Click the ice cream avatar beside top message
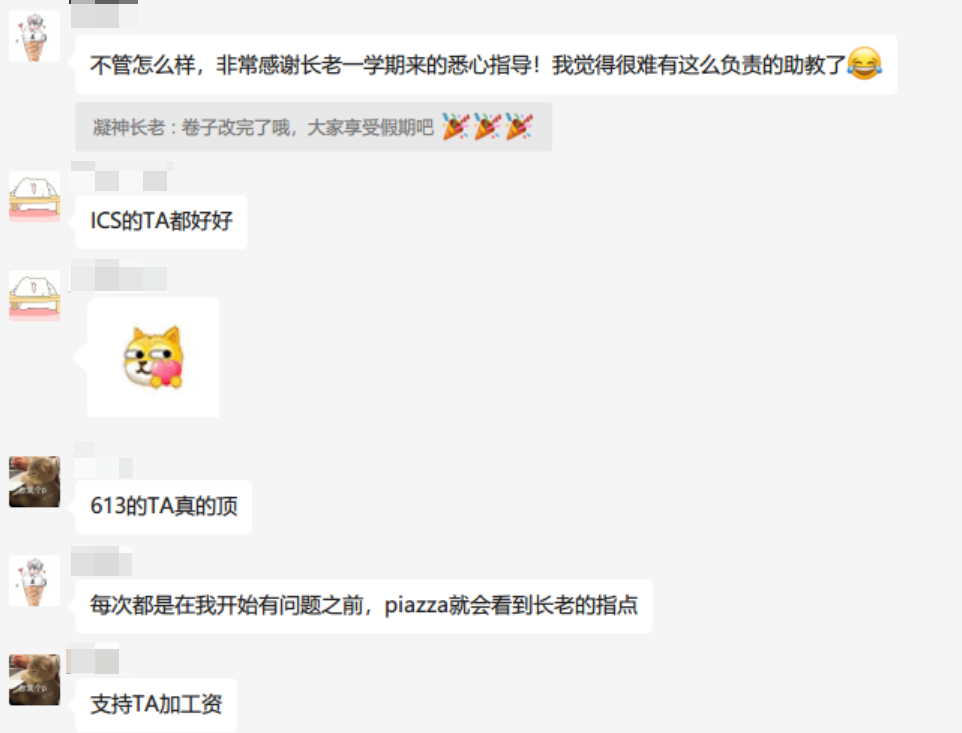This screenshot has width=962, height=733. tap(34, 36)
